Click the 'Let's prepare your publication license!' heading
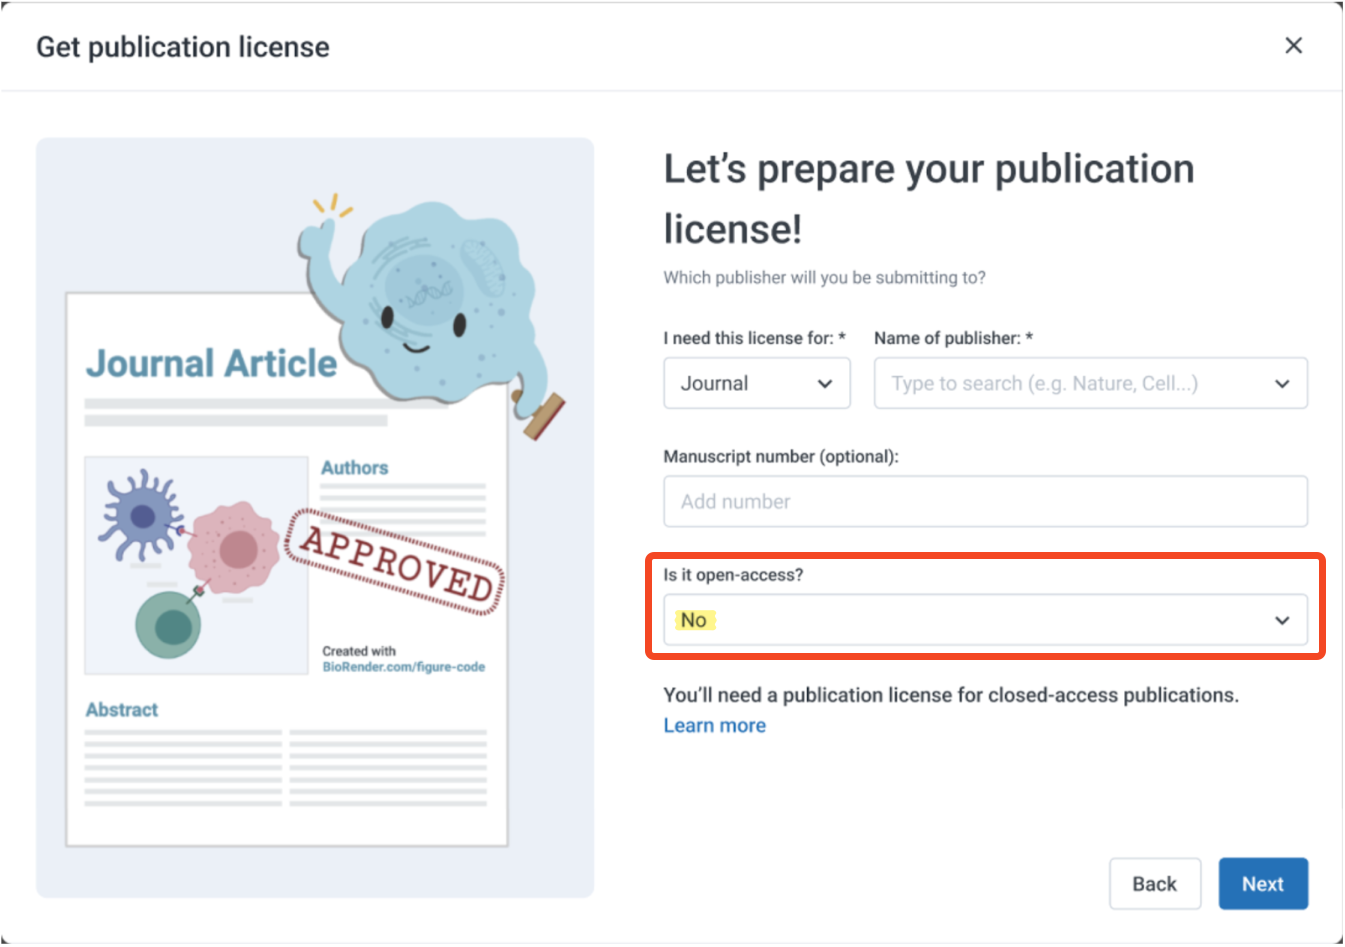This screenshot has width=1345, height=947. (x=929, y=199)
